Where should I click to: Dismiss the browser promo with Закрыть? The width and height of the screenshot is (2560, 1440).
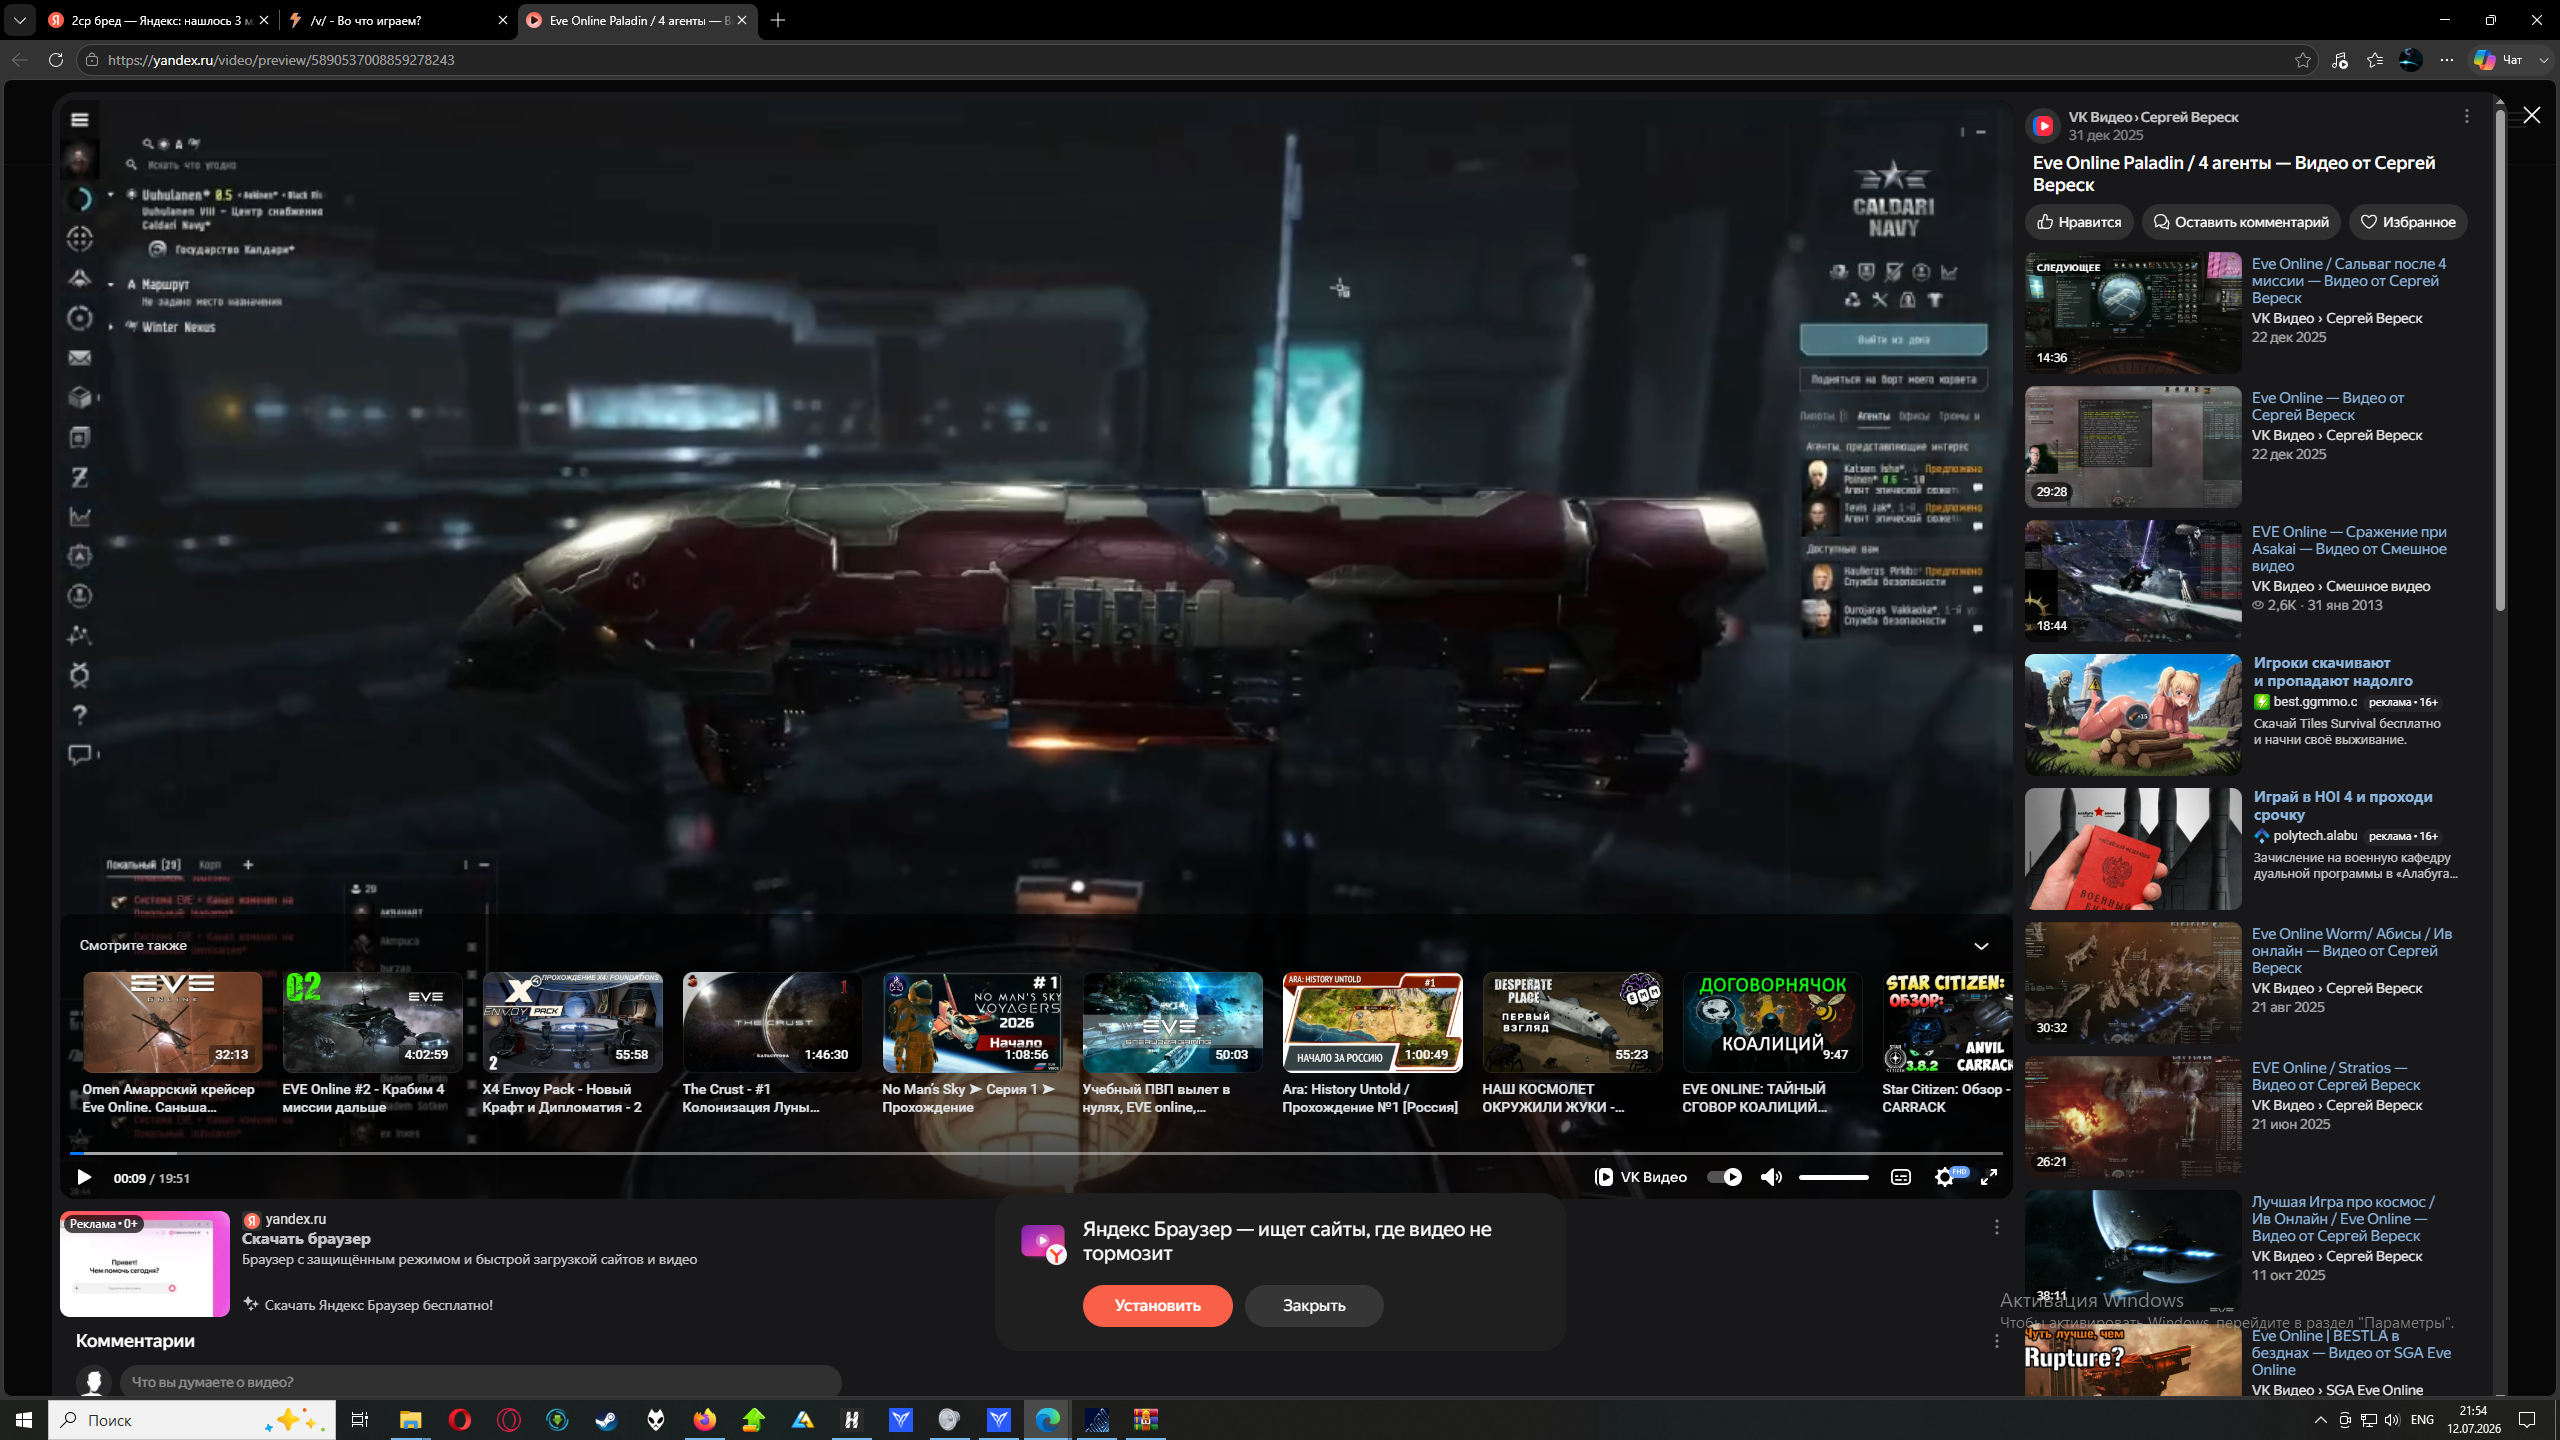click(x=1314, y=1306)
